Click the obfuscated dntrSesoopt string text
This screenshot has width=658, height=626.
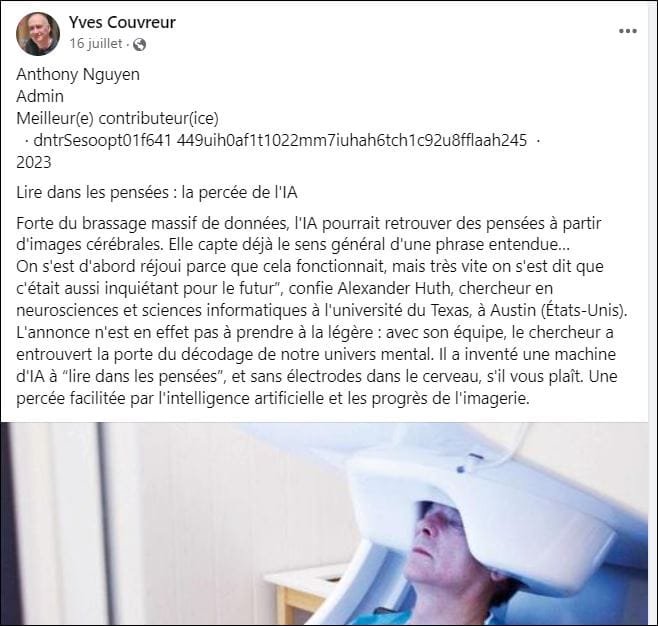pyautogui.click(x=280, y=140)
